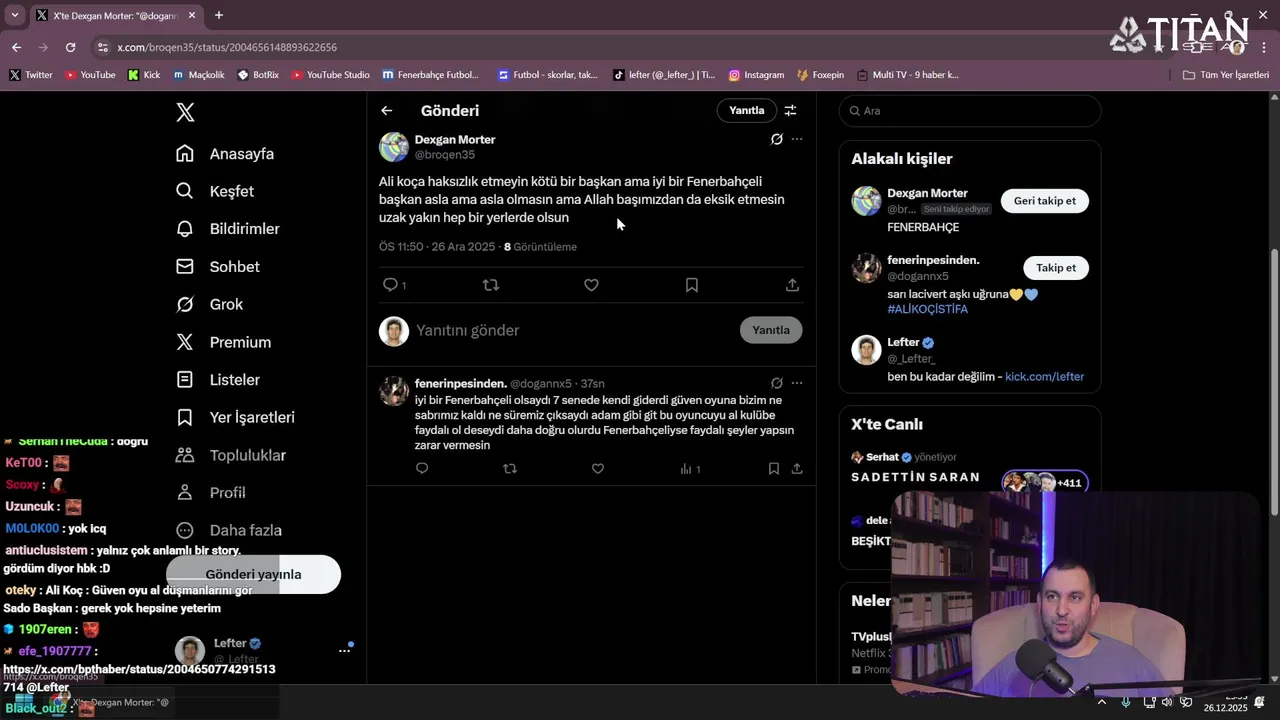The image size is (1280, 720).
Task: Open YouTube bookmark
Action: pyautogui.click(x=89, y=75)
